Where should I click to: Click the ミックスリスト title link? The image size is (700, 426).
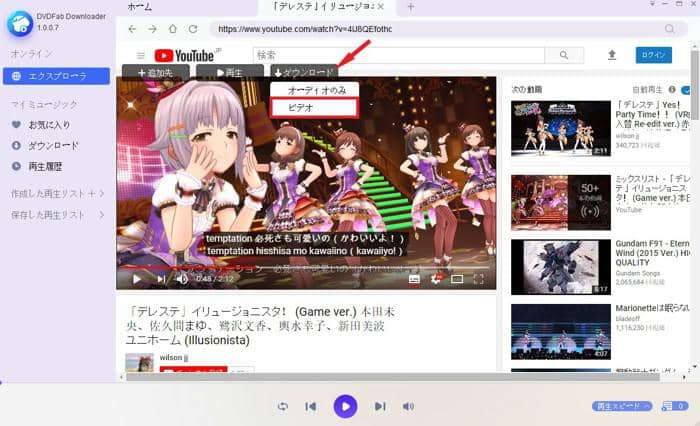652,188
